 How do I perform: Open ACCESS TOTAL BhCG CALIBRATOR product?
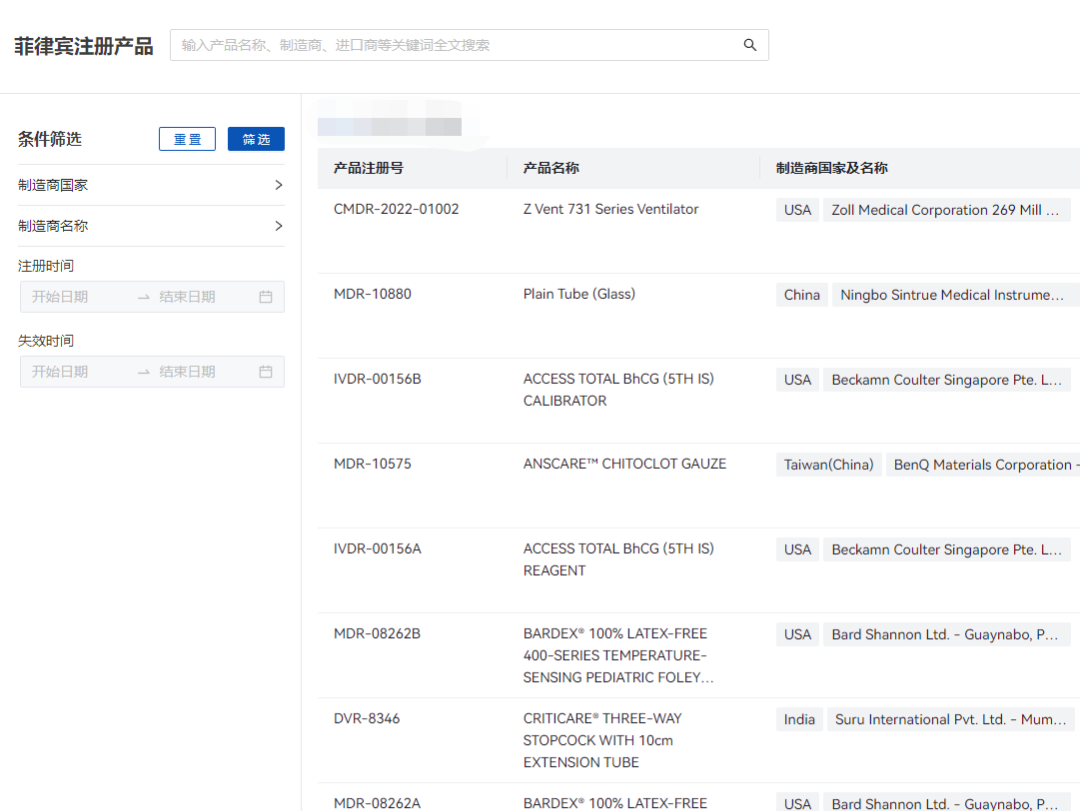[619, 390]
